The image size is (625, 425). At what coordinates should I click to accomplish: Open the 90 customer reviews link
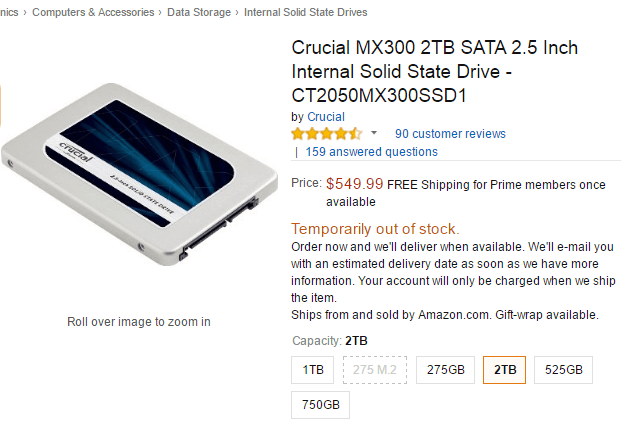(x=450, y=134)
